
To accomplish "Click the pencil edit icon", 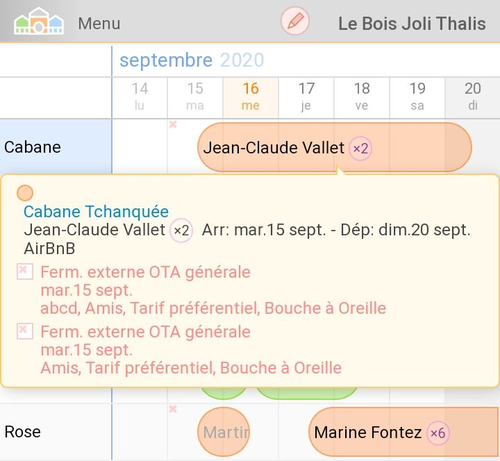I will coord(295,21).
